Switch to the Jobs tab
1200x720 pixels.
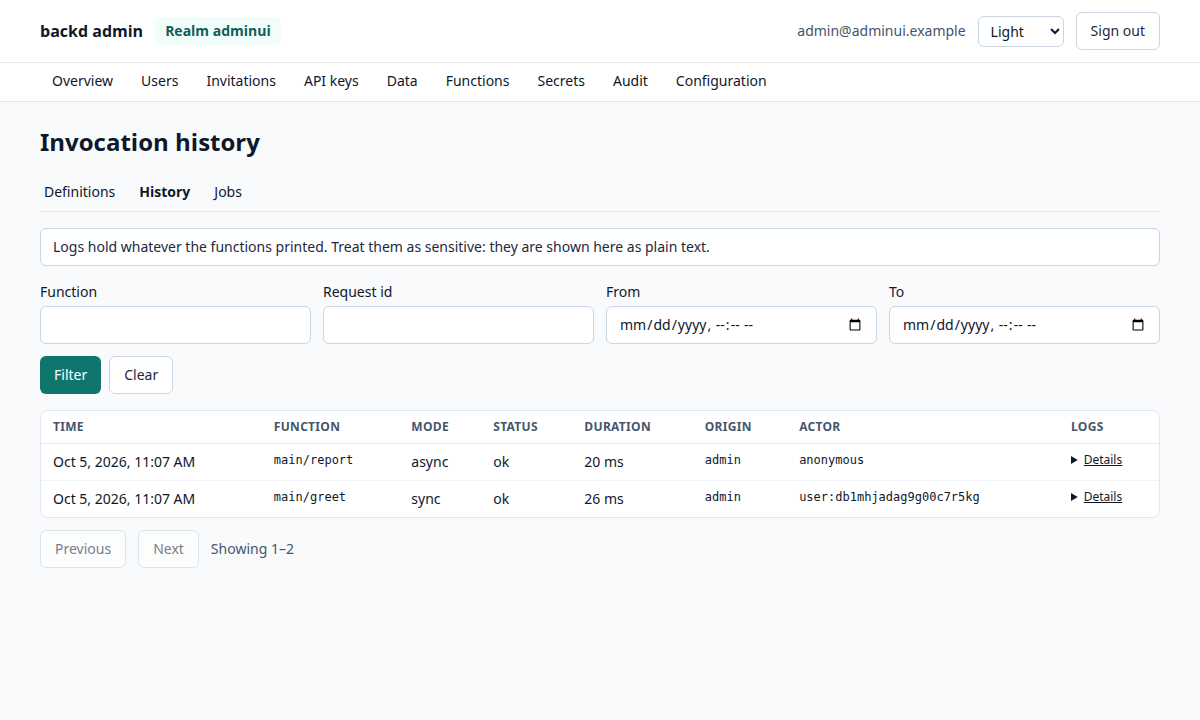point(228,192)
